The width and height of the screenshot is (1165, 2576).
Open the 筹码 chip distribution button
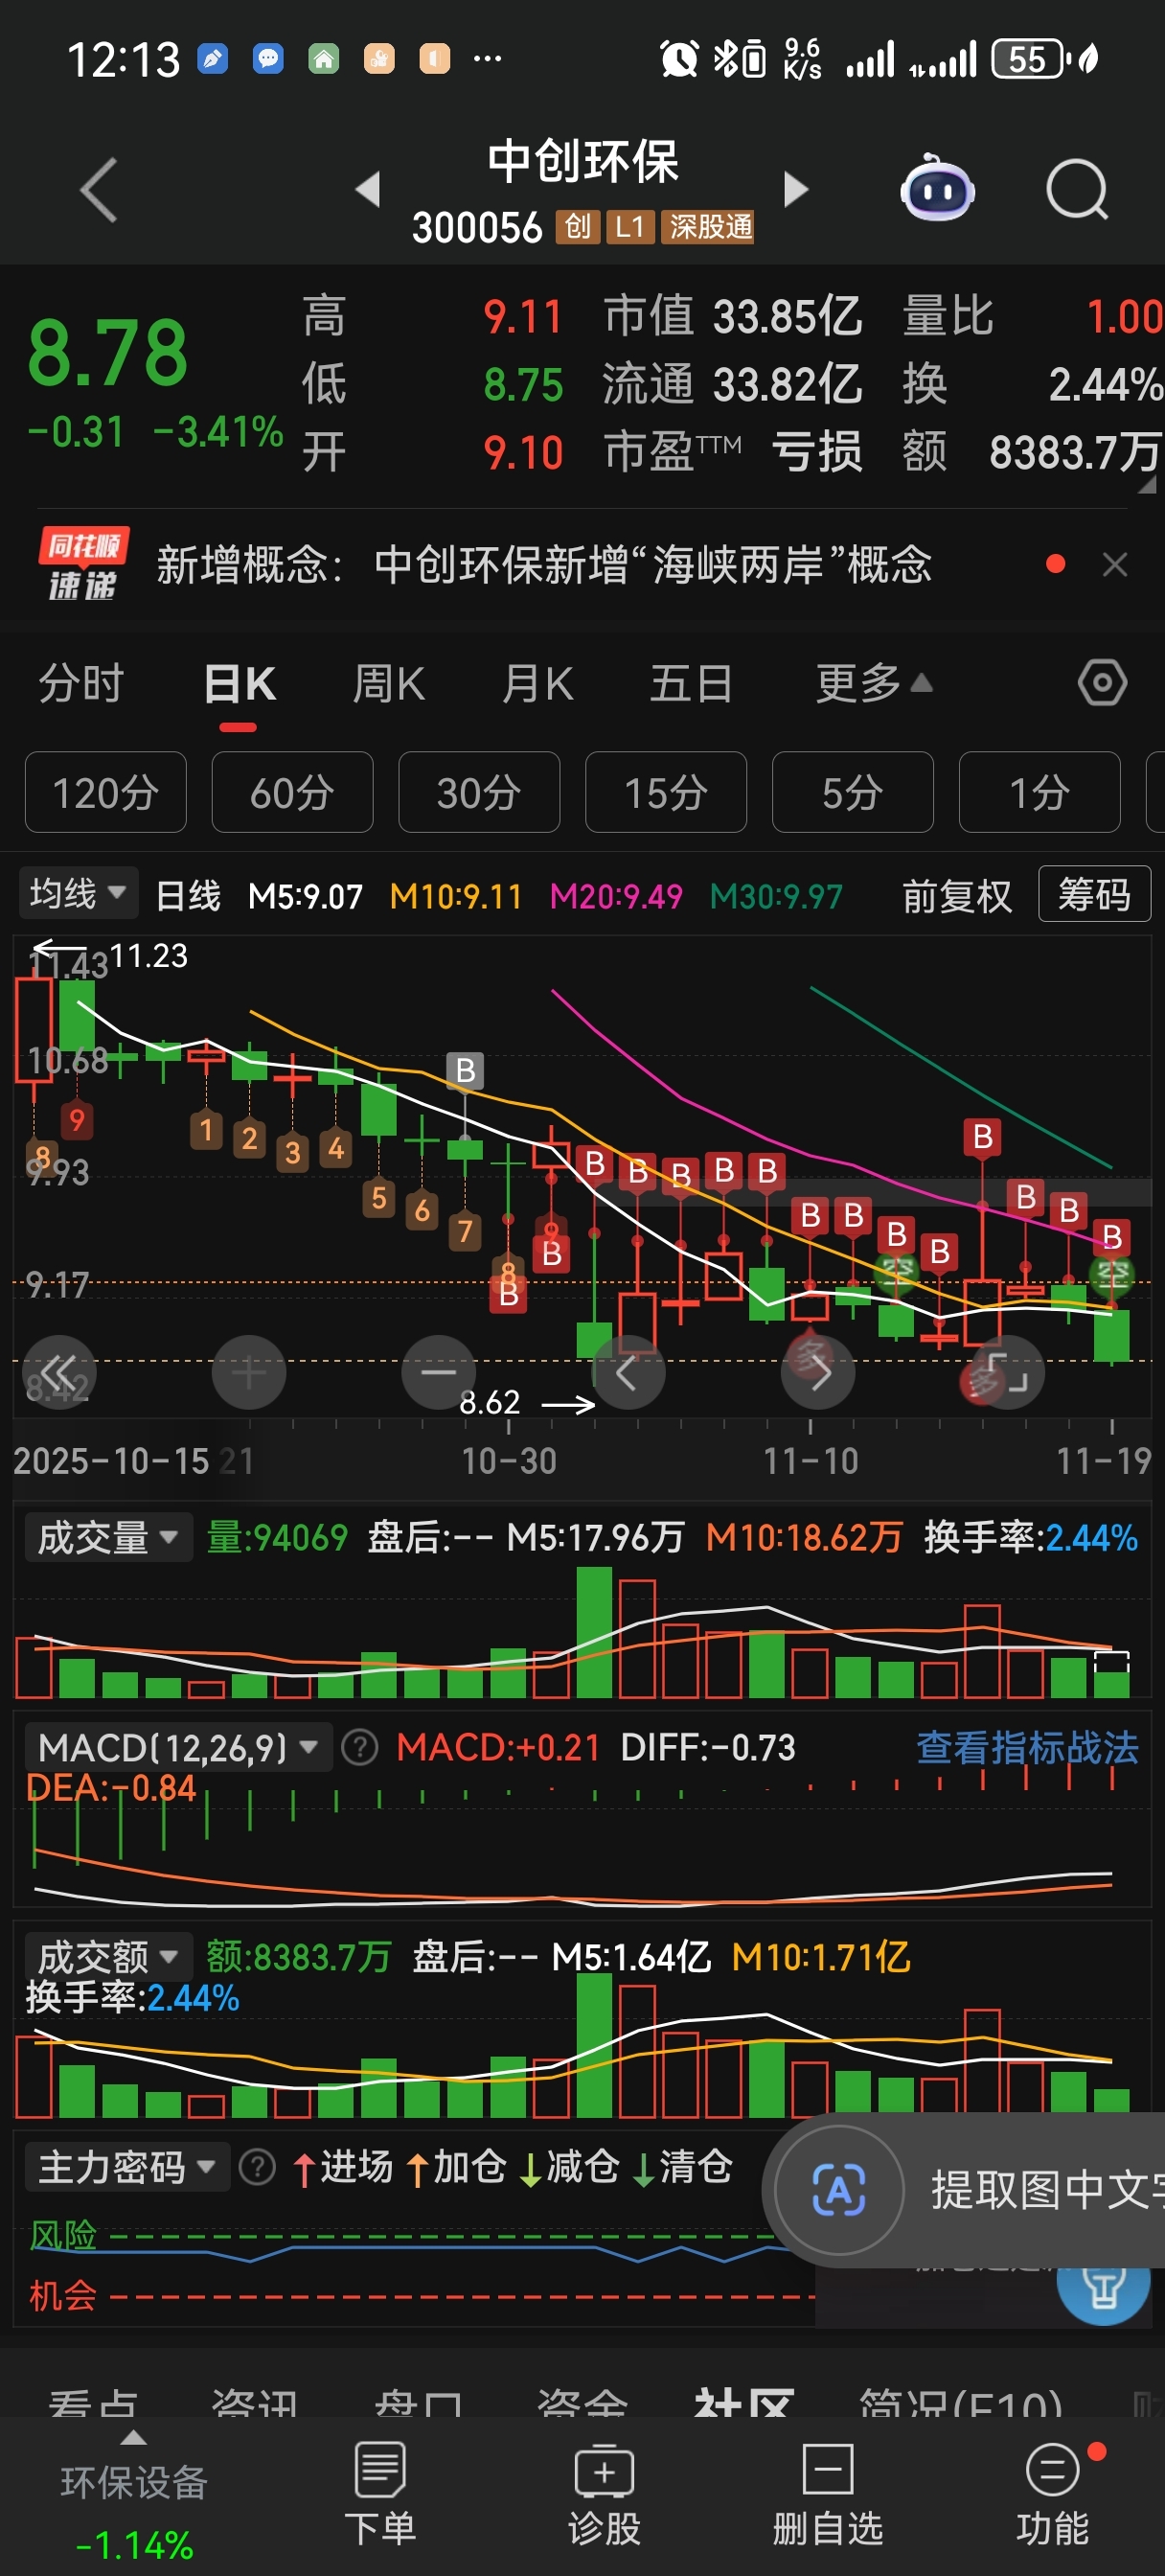(x=1095, y=893)
